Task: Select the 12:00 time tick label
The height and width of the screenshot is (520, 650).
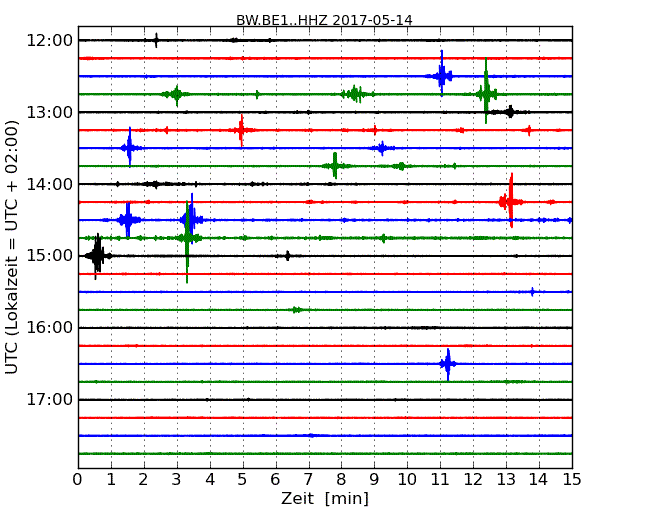Action: click(x=50, y=41)
